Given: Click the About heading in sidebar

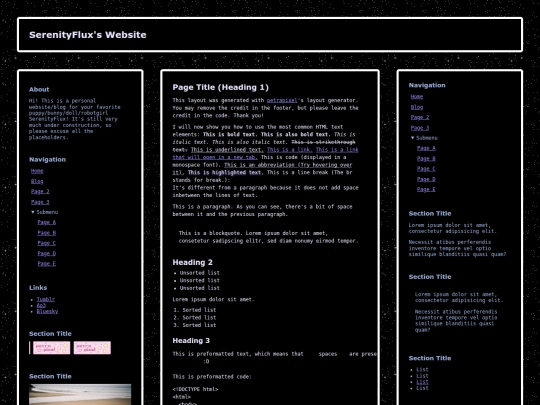Looking at the screenshot, I should tap(39, 90).
